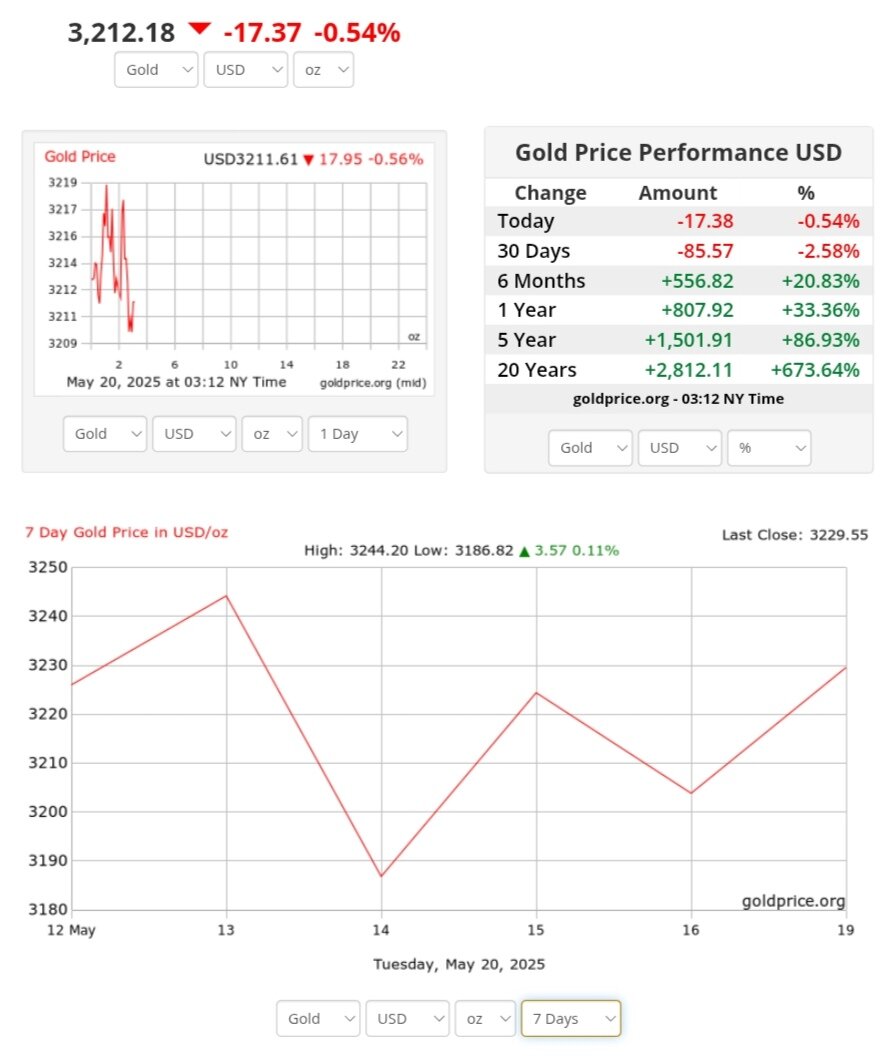882x1058 pixels.
Task: Open the Gold dropdown in the performance panel
Action: [x=590, y=448]
